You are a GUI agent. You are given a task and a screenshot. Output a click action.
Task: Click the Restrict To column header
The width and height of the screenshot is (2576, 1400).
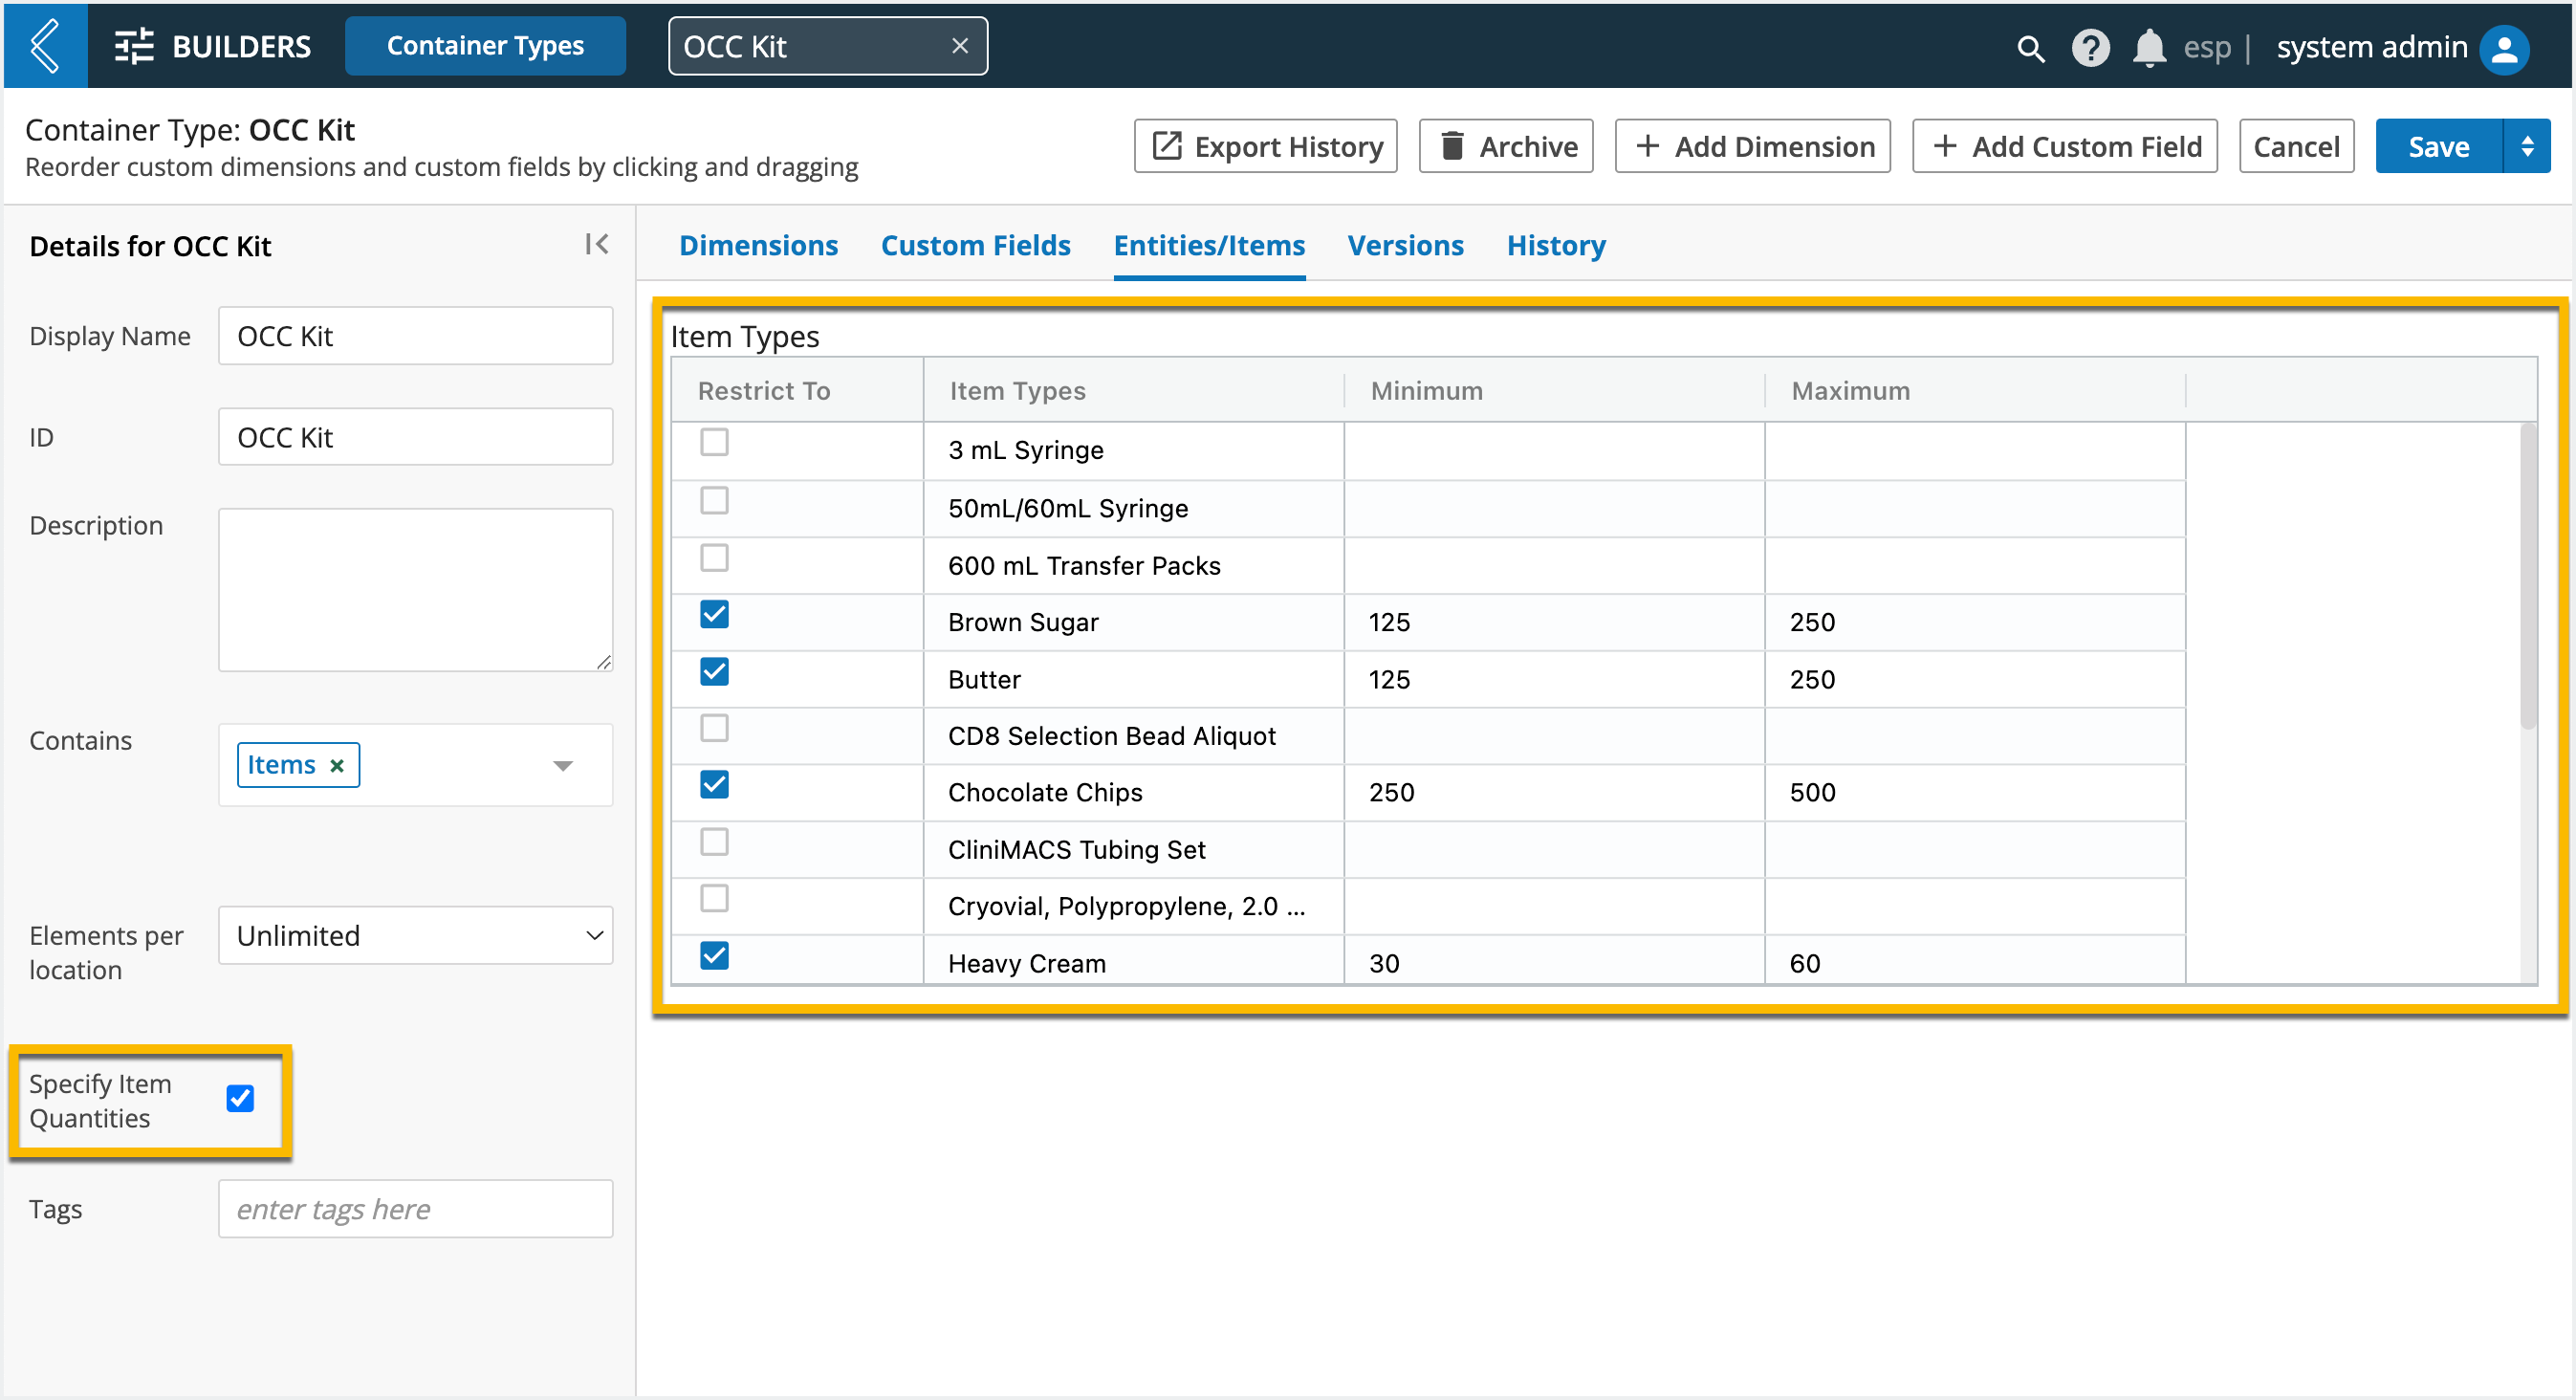click(x=797, y=390)
